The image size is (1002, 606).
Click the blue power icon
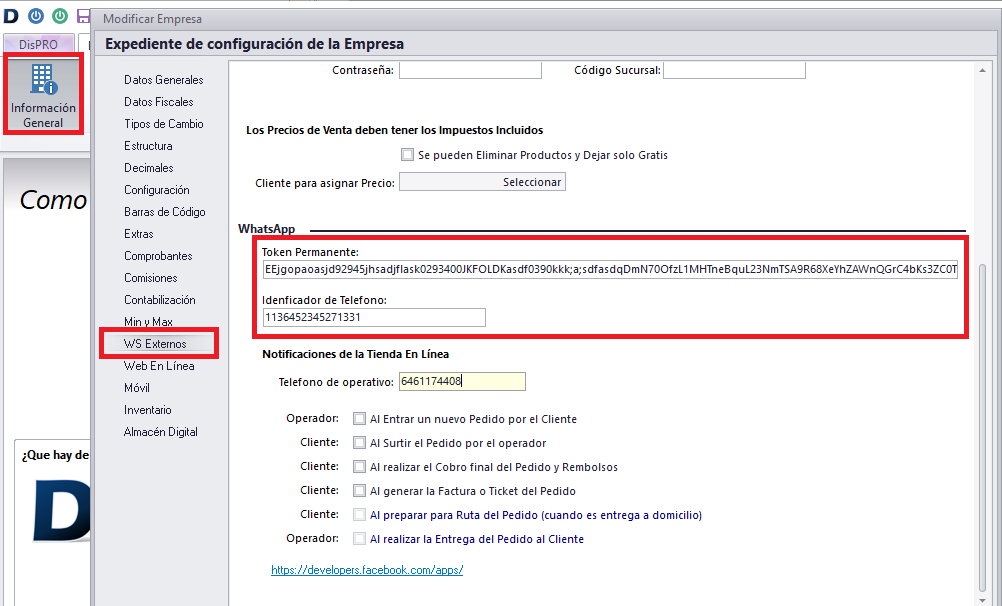[34, 17]
